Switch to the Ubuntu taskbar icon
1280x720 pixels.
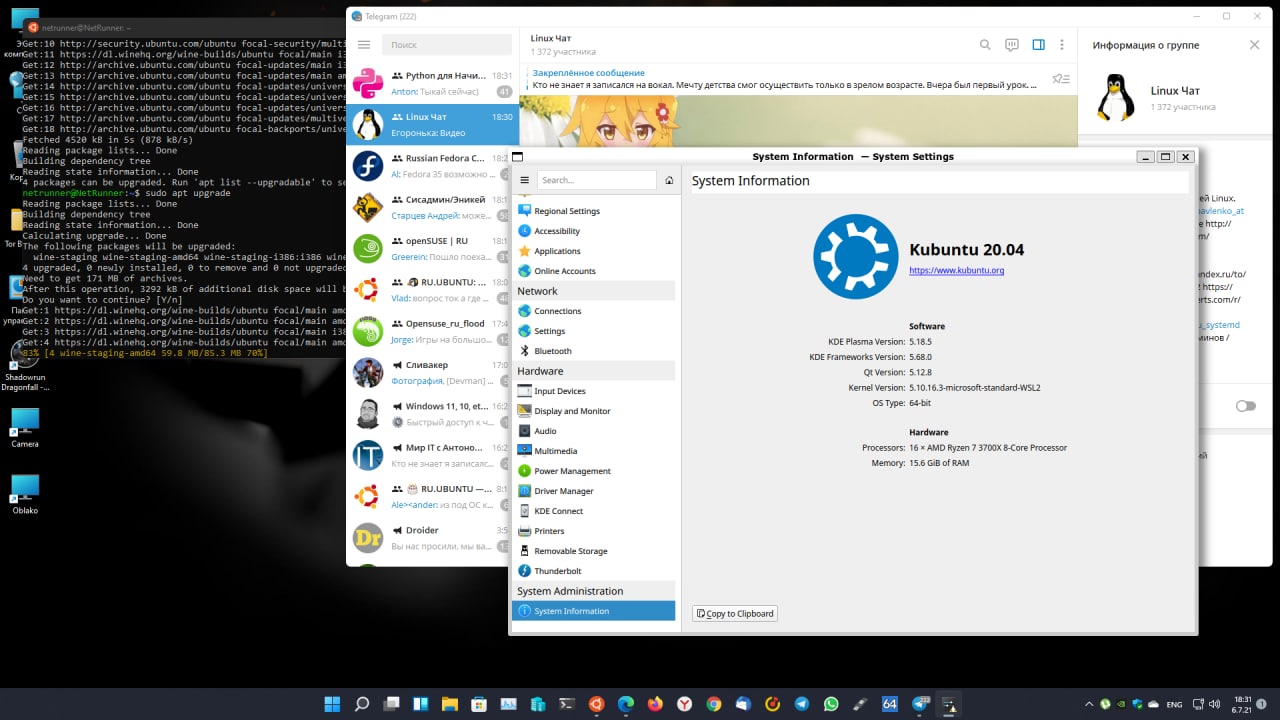tap(596, 704)
